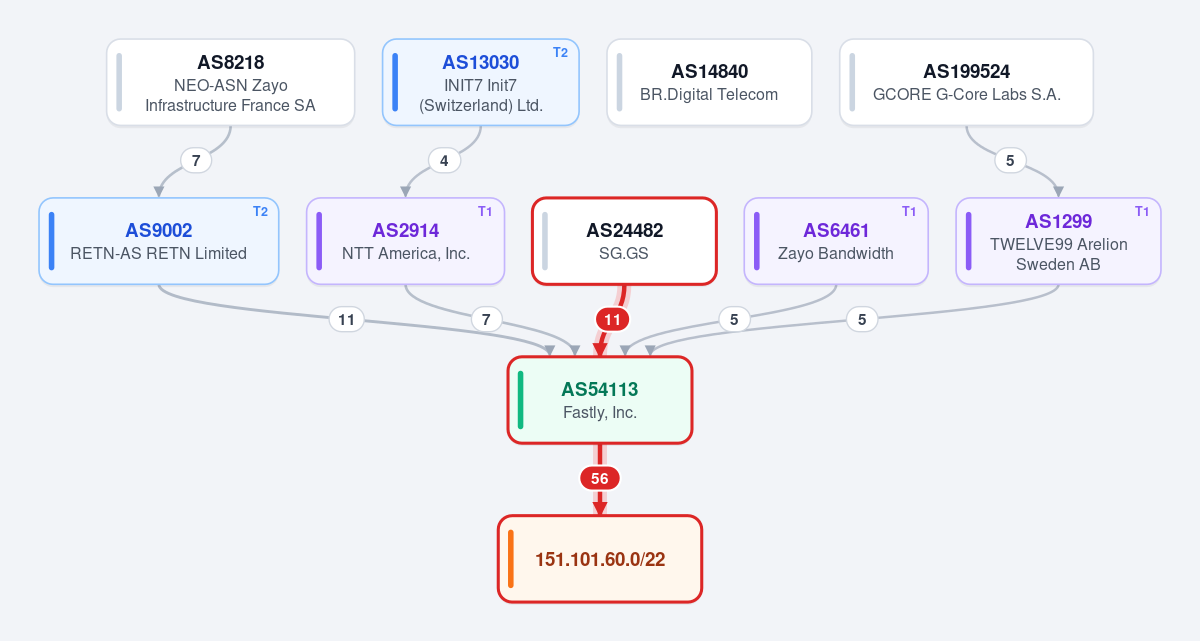Click the red 56 edge label
The width and height of the screenshot is (1200, 641).
click(600, 479)
